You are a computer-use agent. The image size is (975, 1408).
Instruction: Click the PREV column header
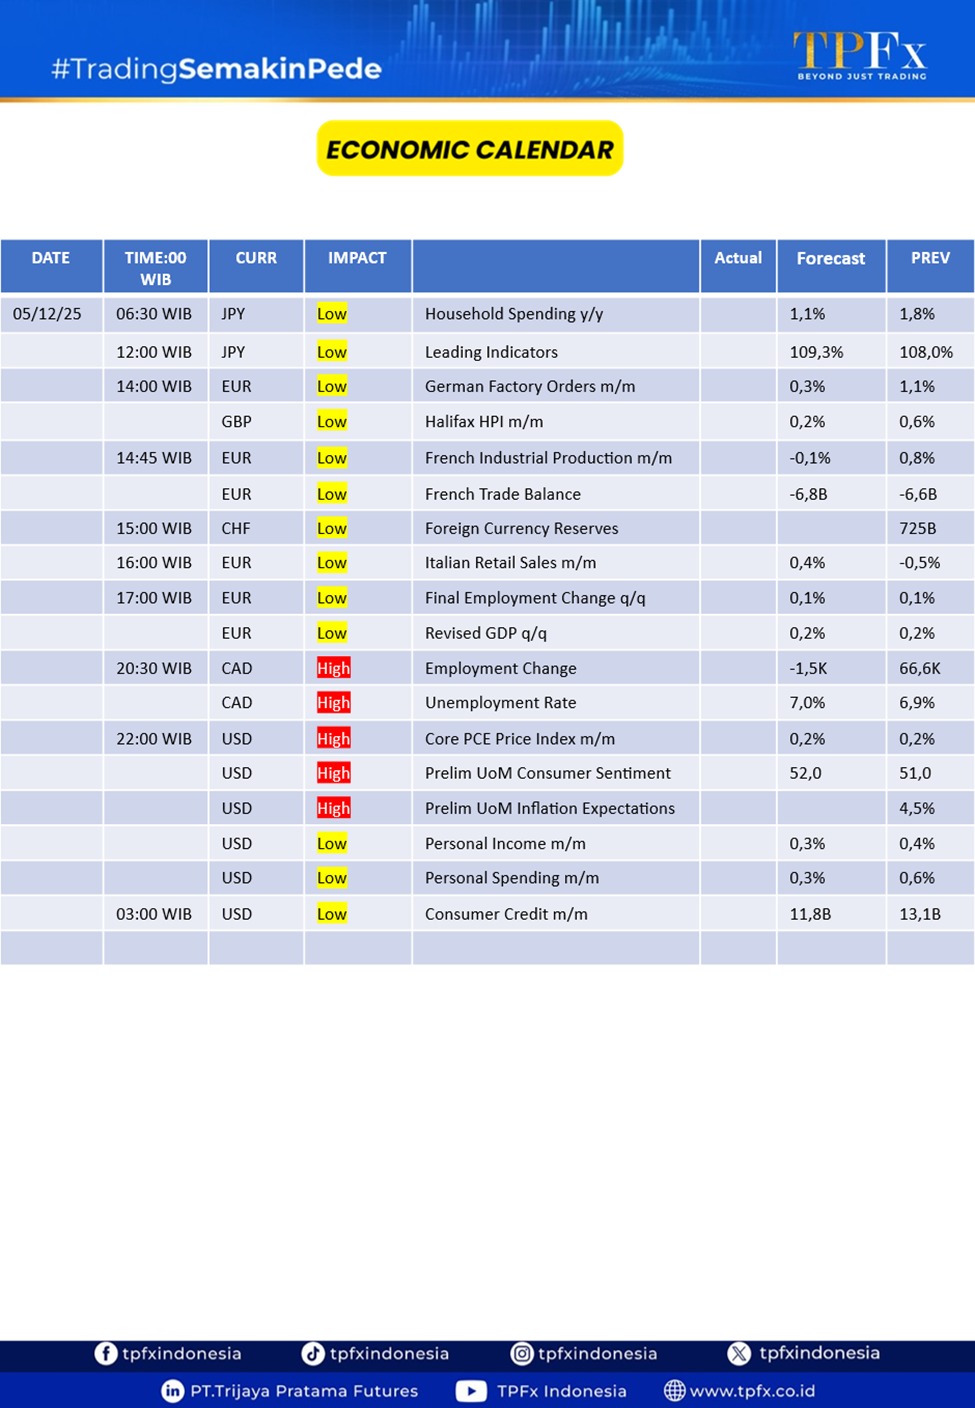(929, 258)
